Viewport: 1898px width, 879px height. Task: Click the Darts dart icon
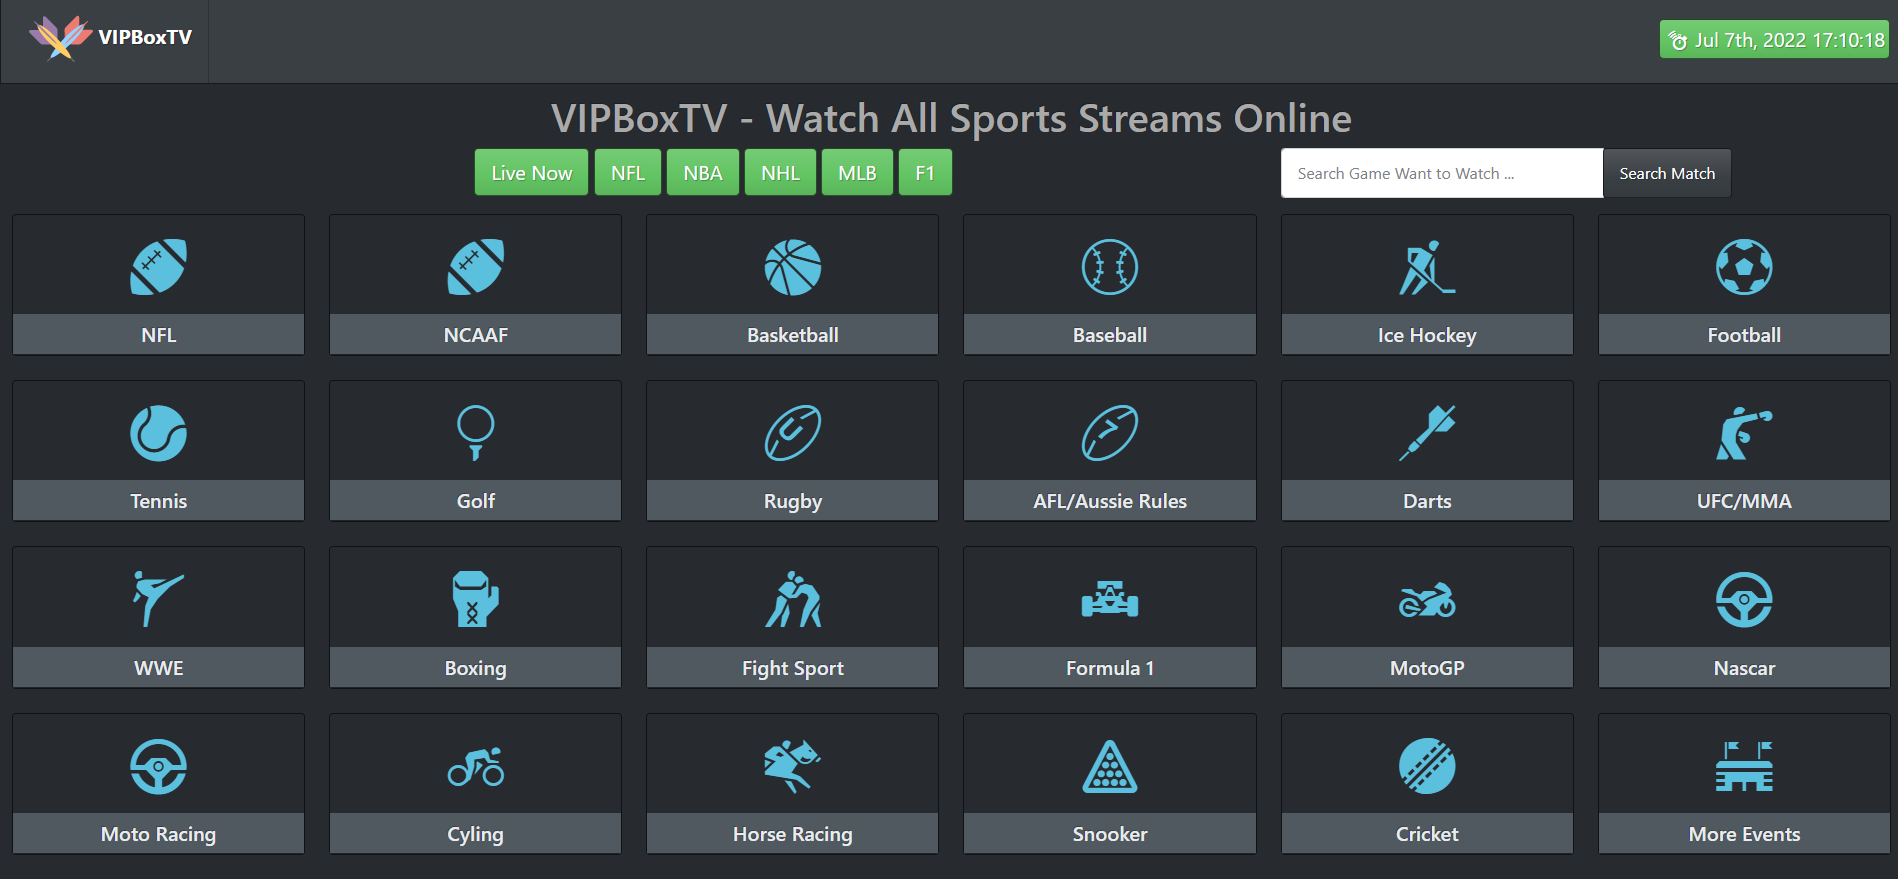pos(1427,433)
